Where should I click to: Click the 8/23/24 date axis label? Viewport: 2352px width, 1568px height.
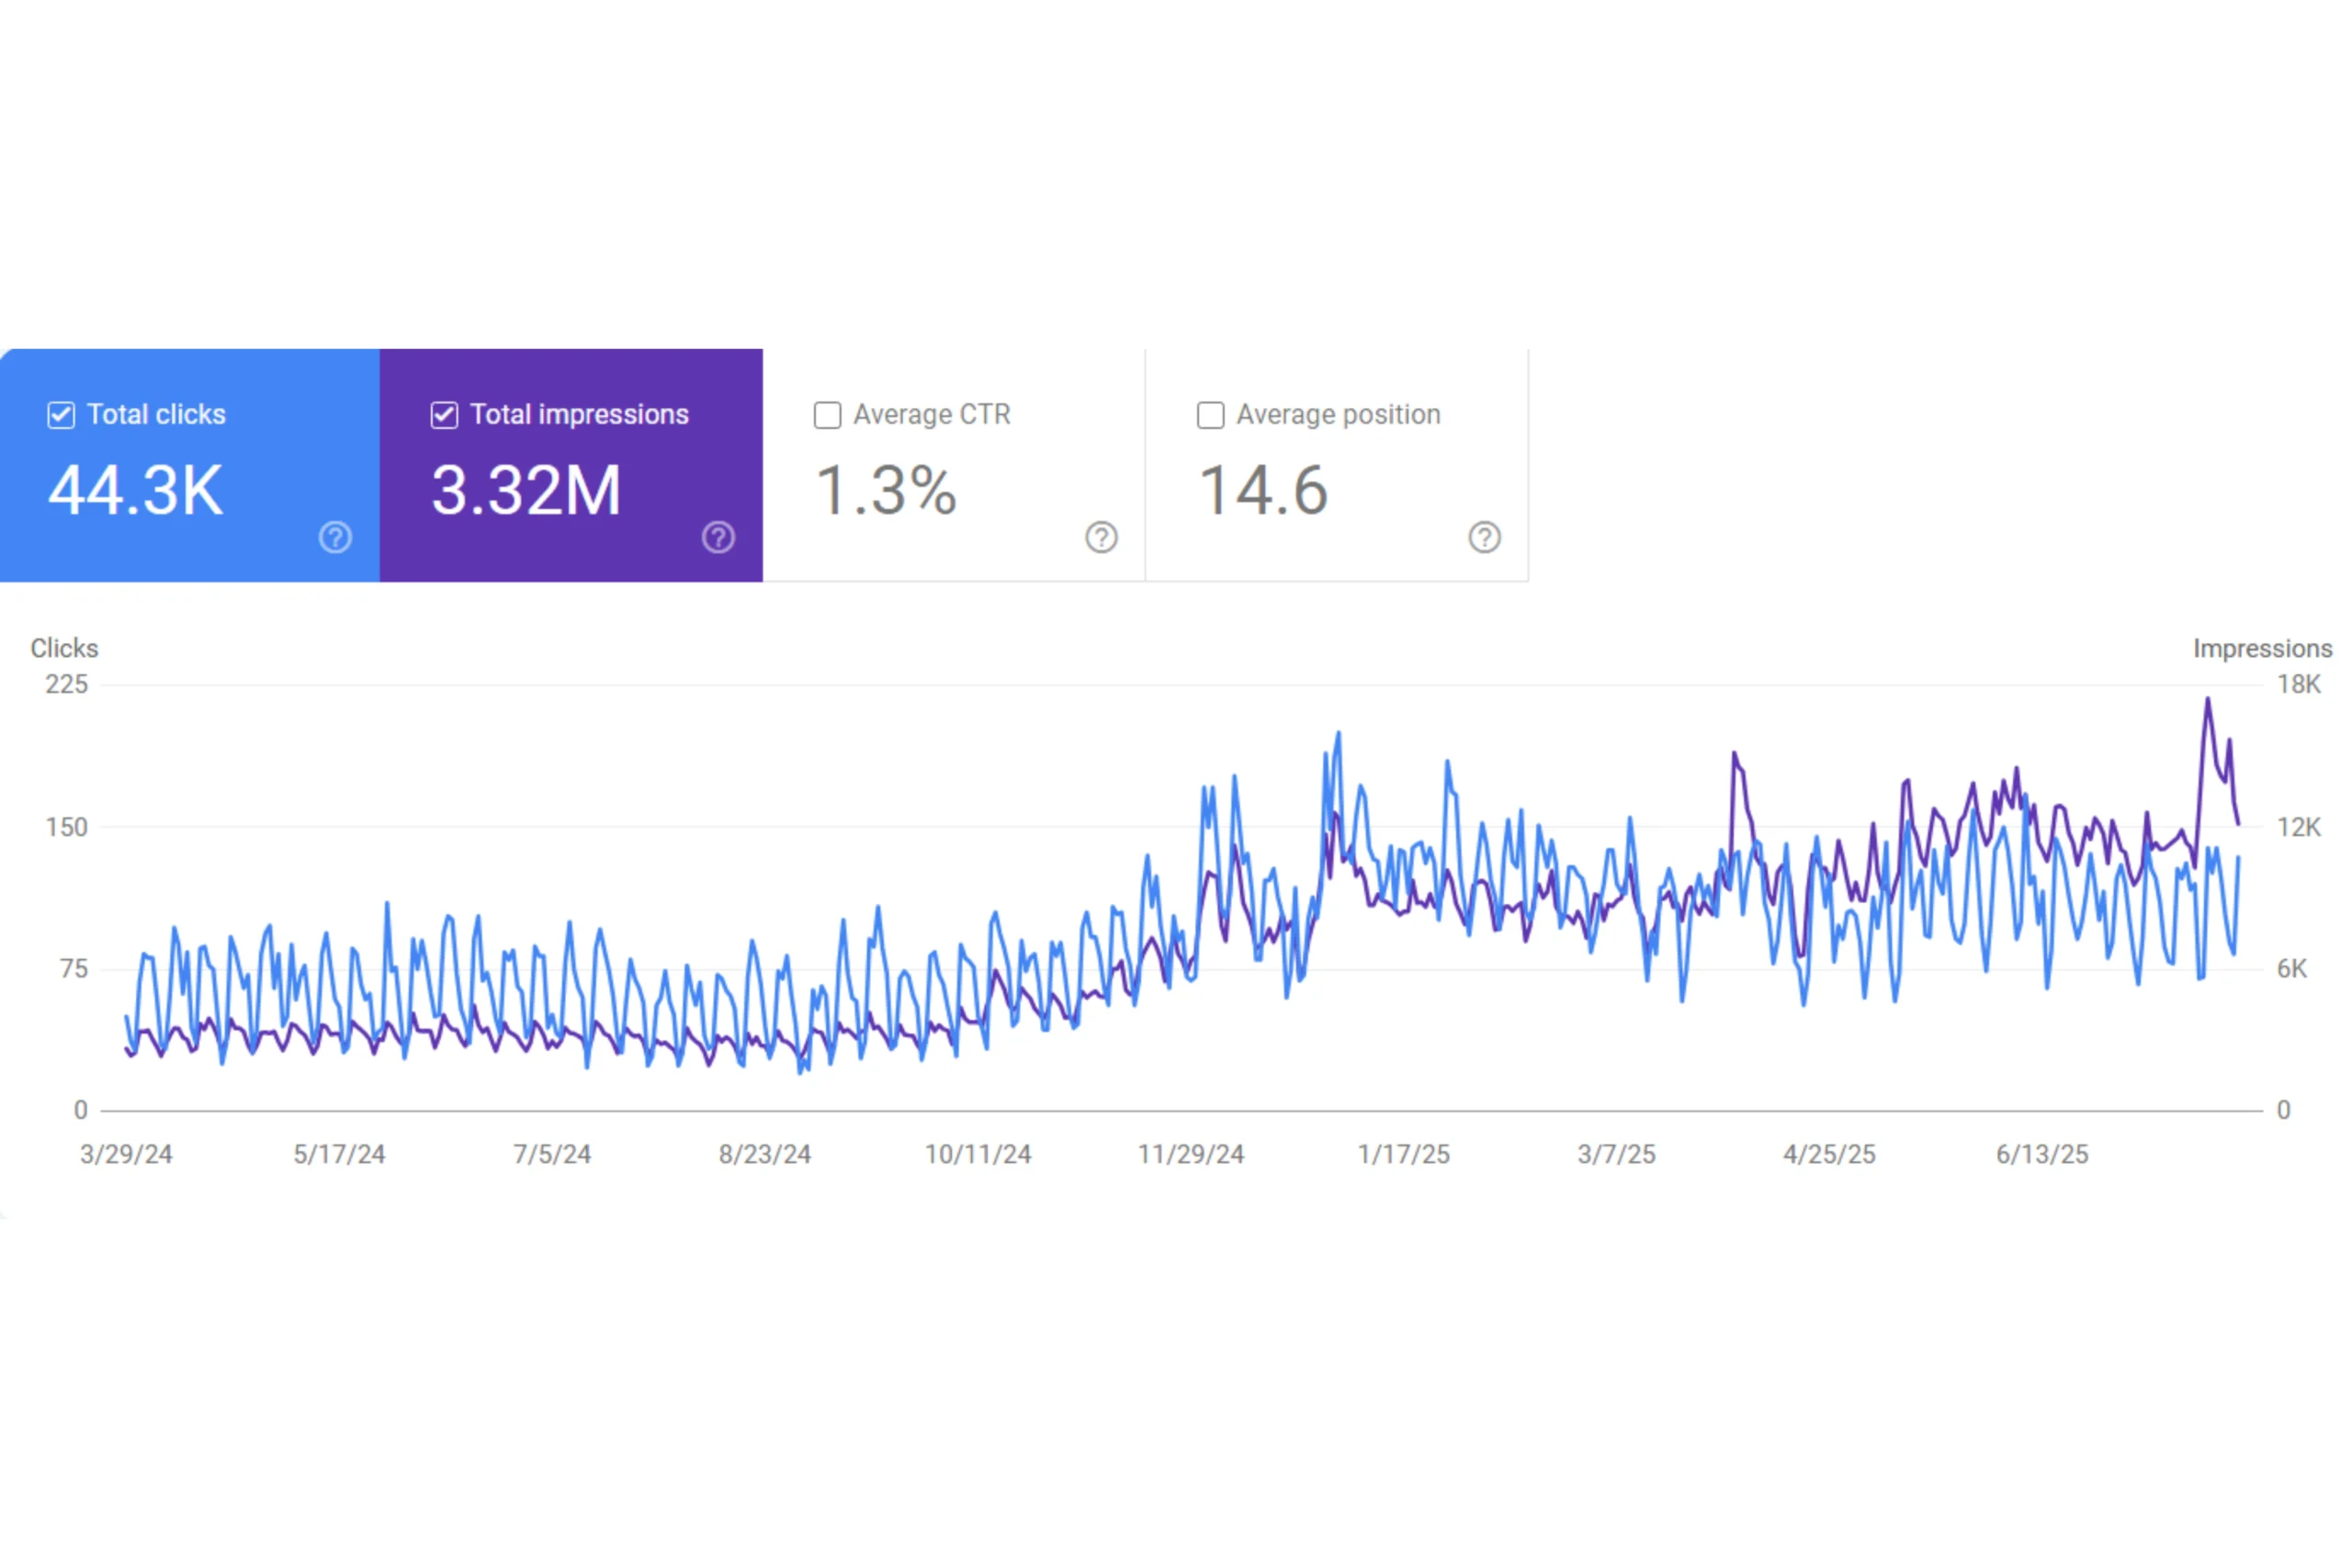(764, 1154)
